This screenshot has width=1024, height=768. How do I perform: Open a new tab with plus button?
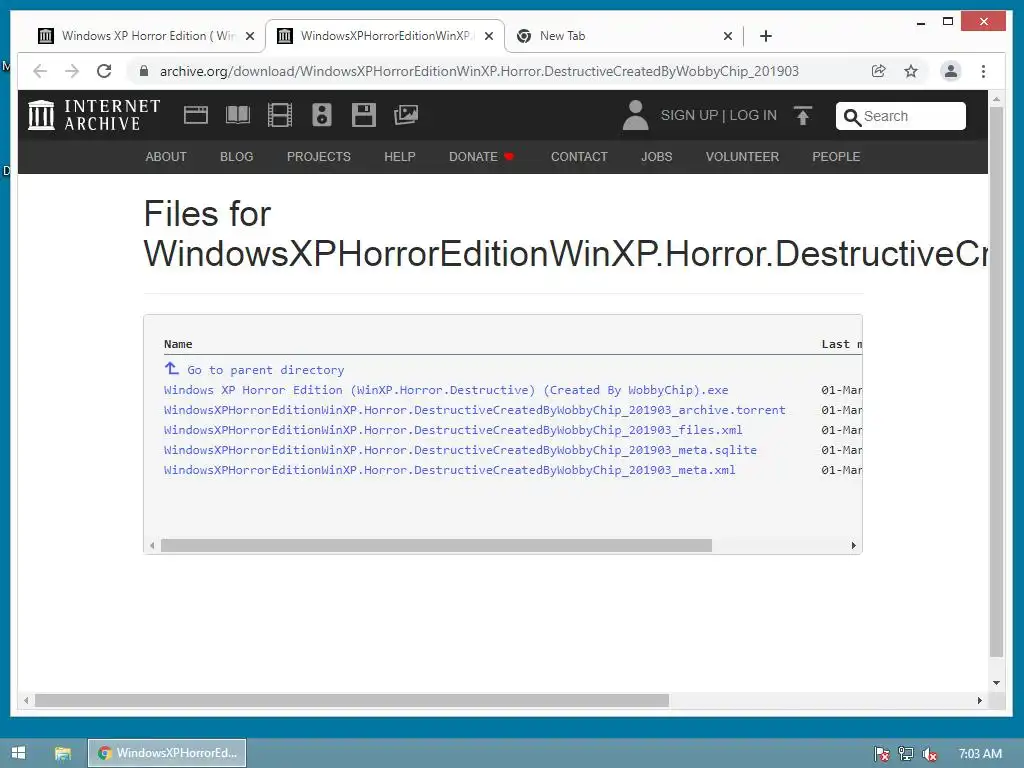pos(766,36)
